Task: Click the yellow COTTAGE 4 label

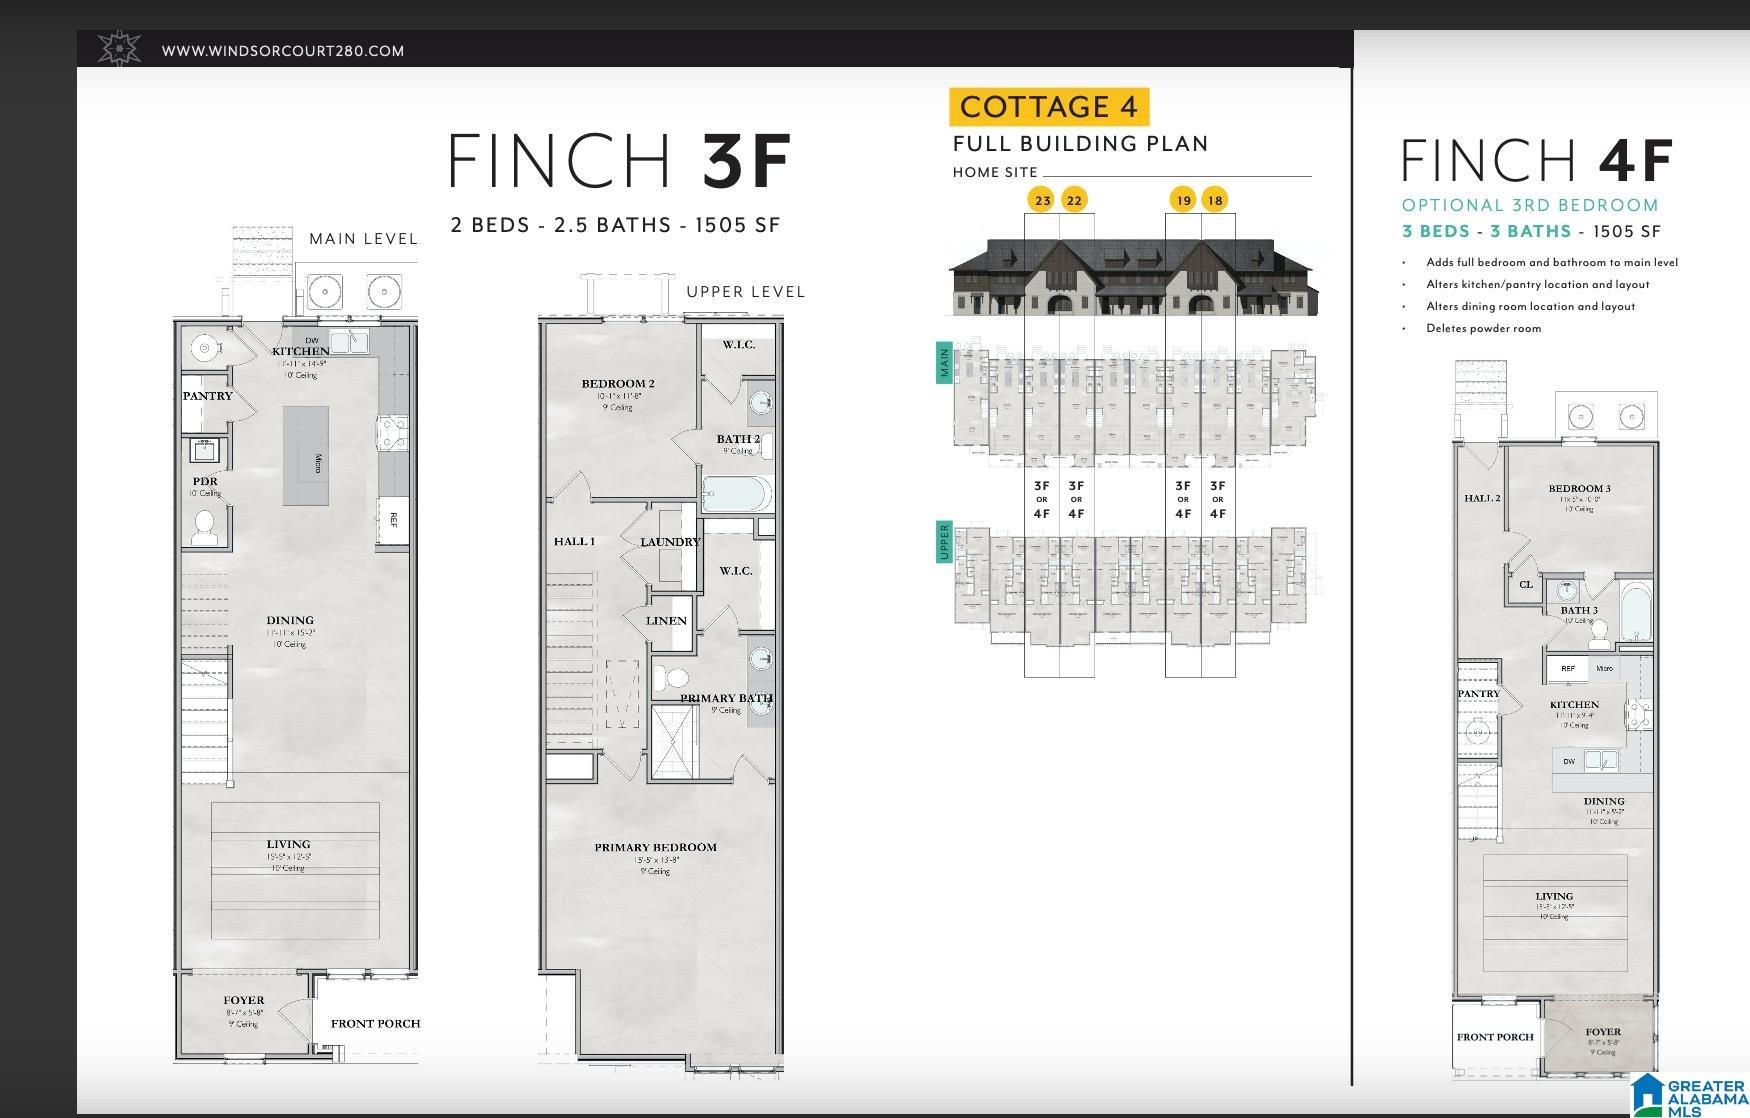Action: [x=1049, y=106]
